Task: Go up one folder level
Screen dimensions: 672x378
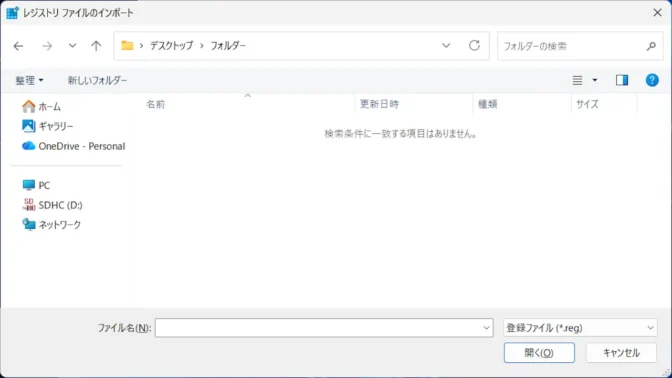Action: pyautogui.click(x=96, y=45)
